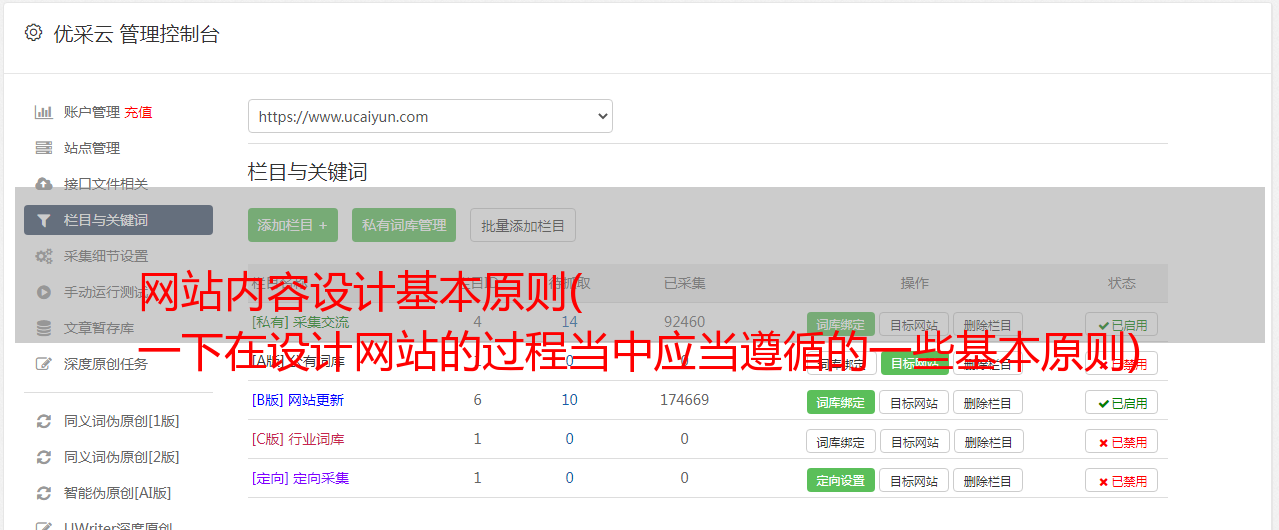Click the 添加栏目 + button
Screen dimensions: 1279x530
293,225
